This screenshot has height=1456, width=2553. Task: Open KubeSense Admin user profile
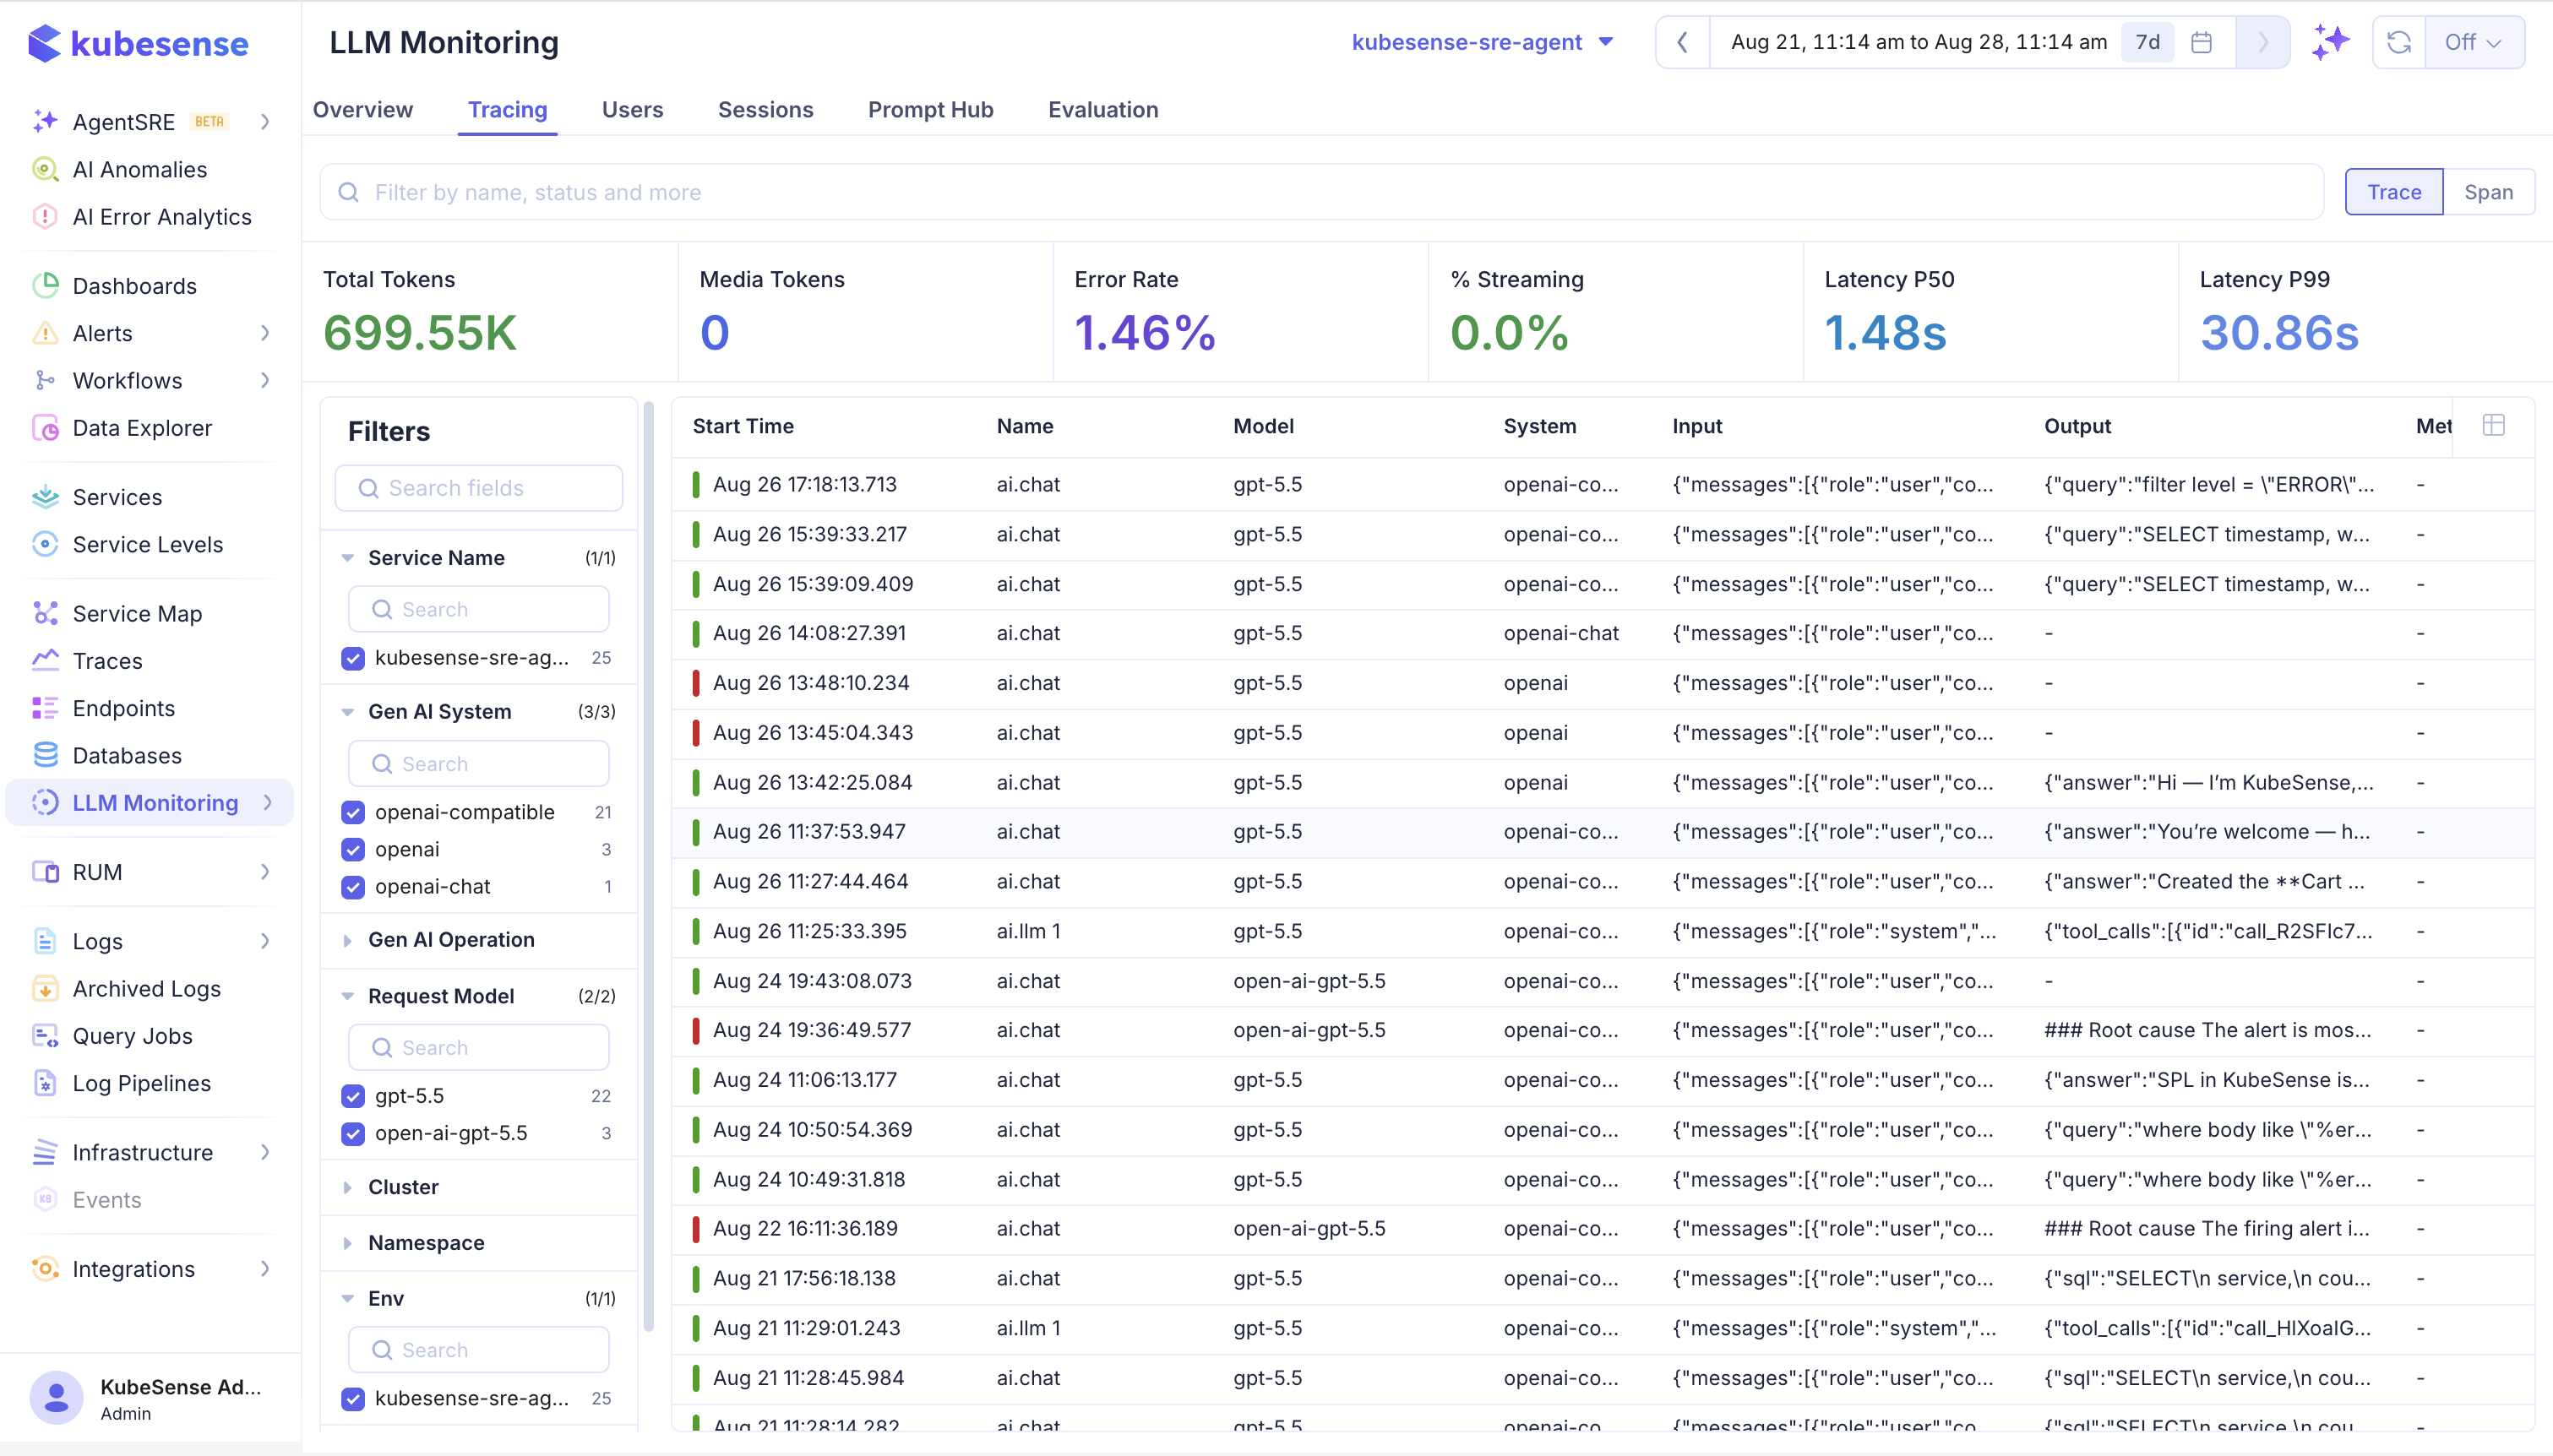coord(150,1397)
